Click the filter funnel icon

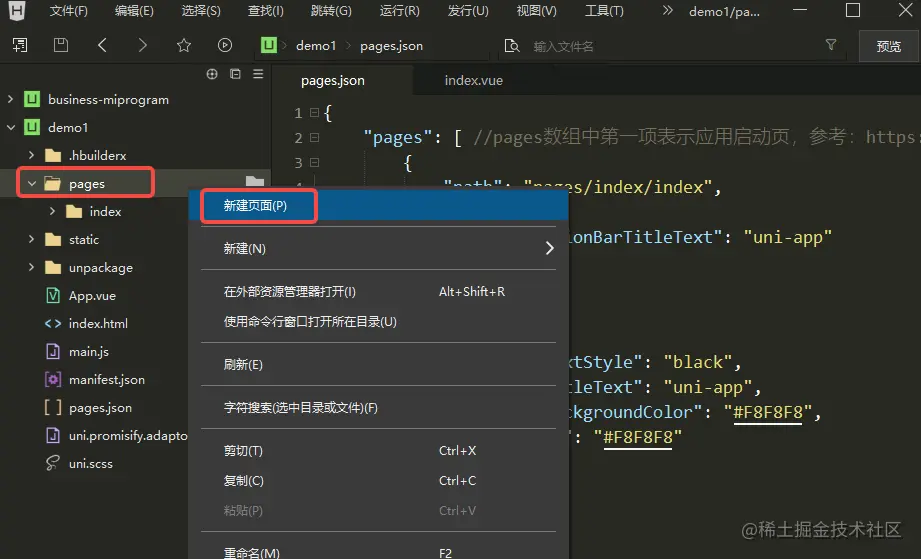pos(831,45)
